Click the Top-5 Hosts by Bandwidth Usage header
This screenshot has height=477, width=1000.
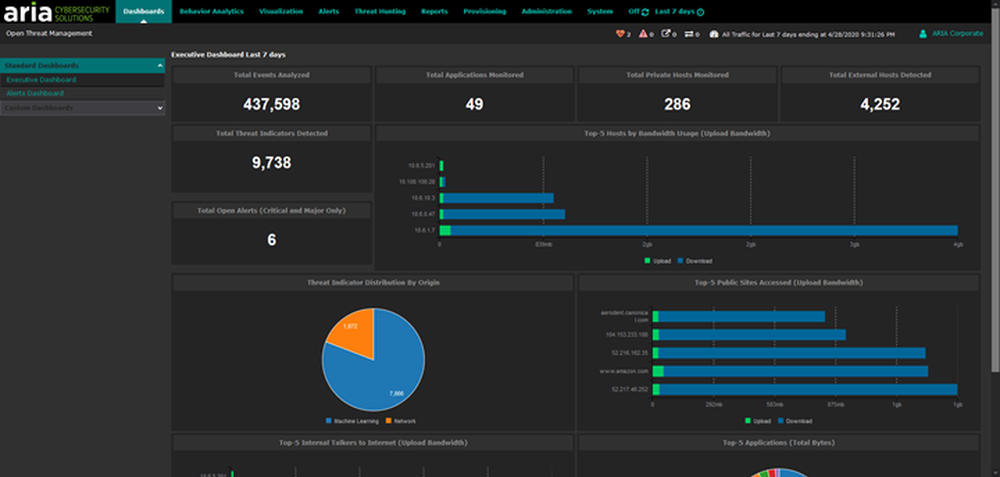[x=677, y=134]
